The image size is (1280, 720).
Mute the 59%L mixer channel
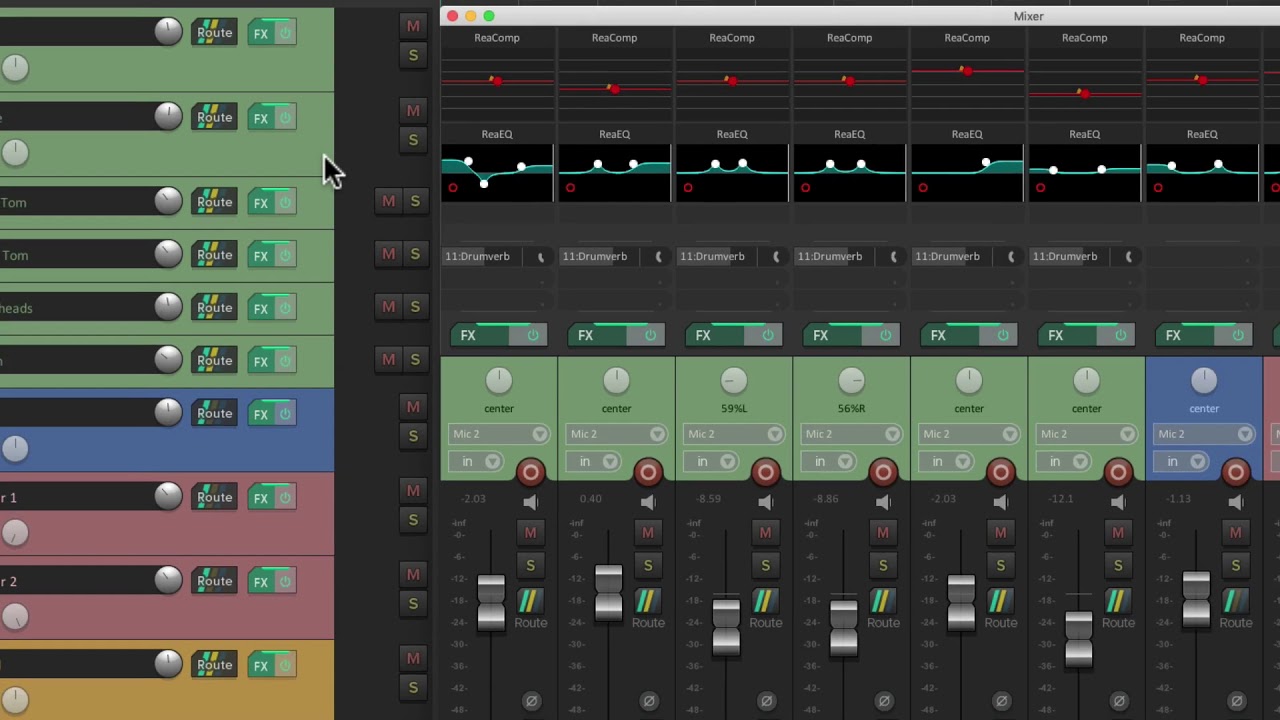pos(765,534)
